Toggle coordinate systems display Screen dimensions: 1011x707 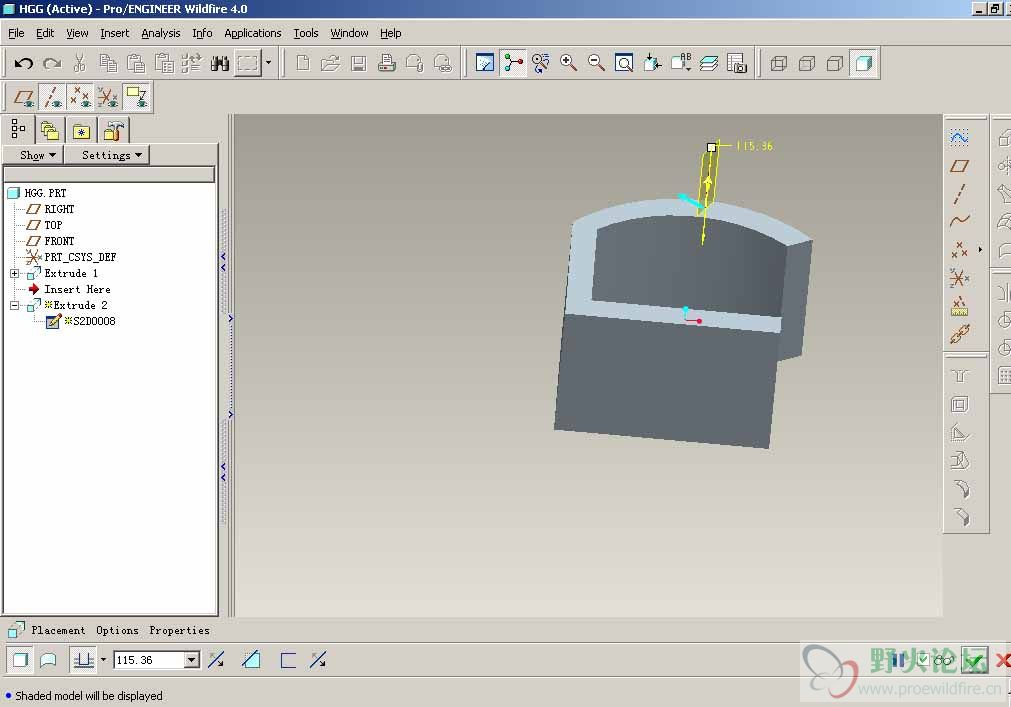pyautogui.click(x=108, y=97)
